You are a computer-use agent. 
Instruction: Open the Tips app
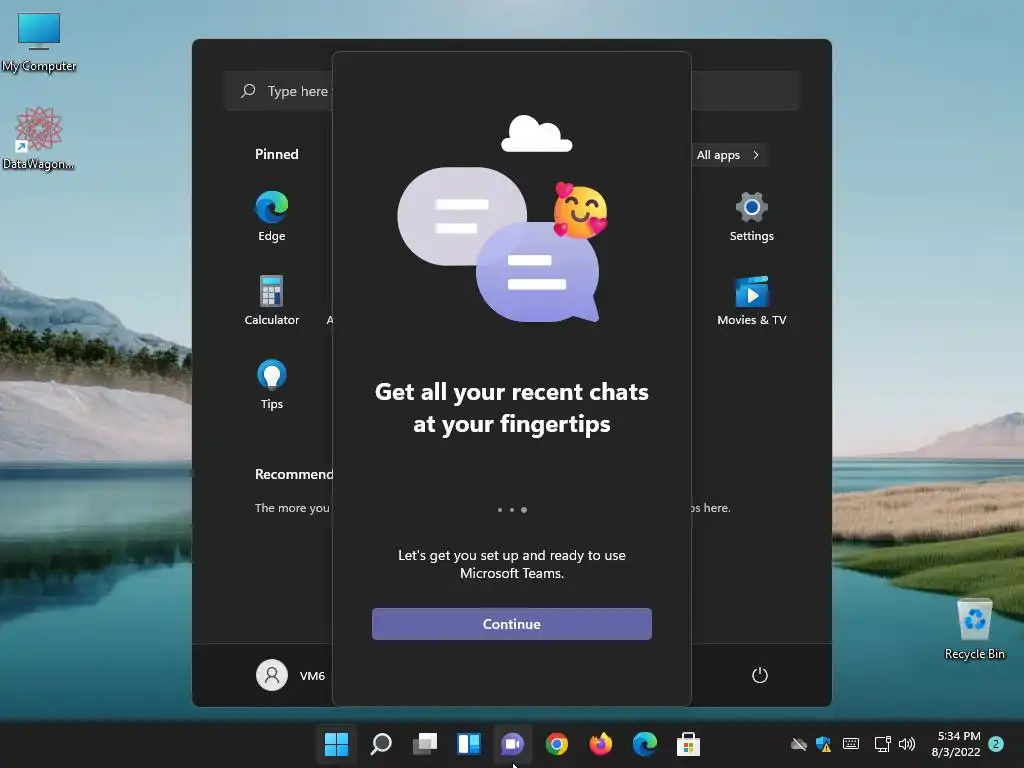272,385
